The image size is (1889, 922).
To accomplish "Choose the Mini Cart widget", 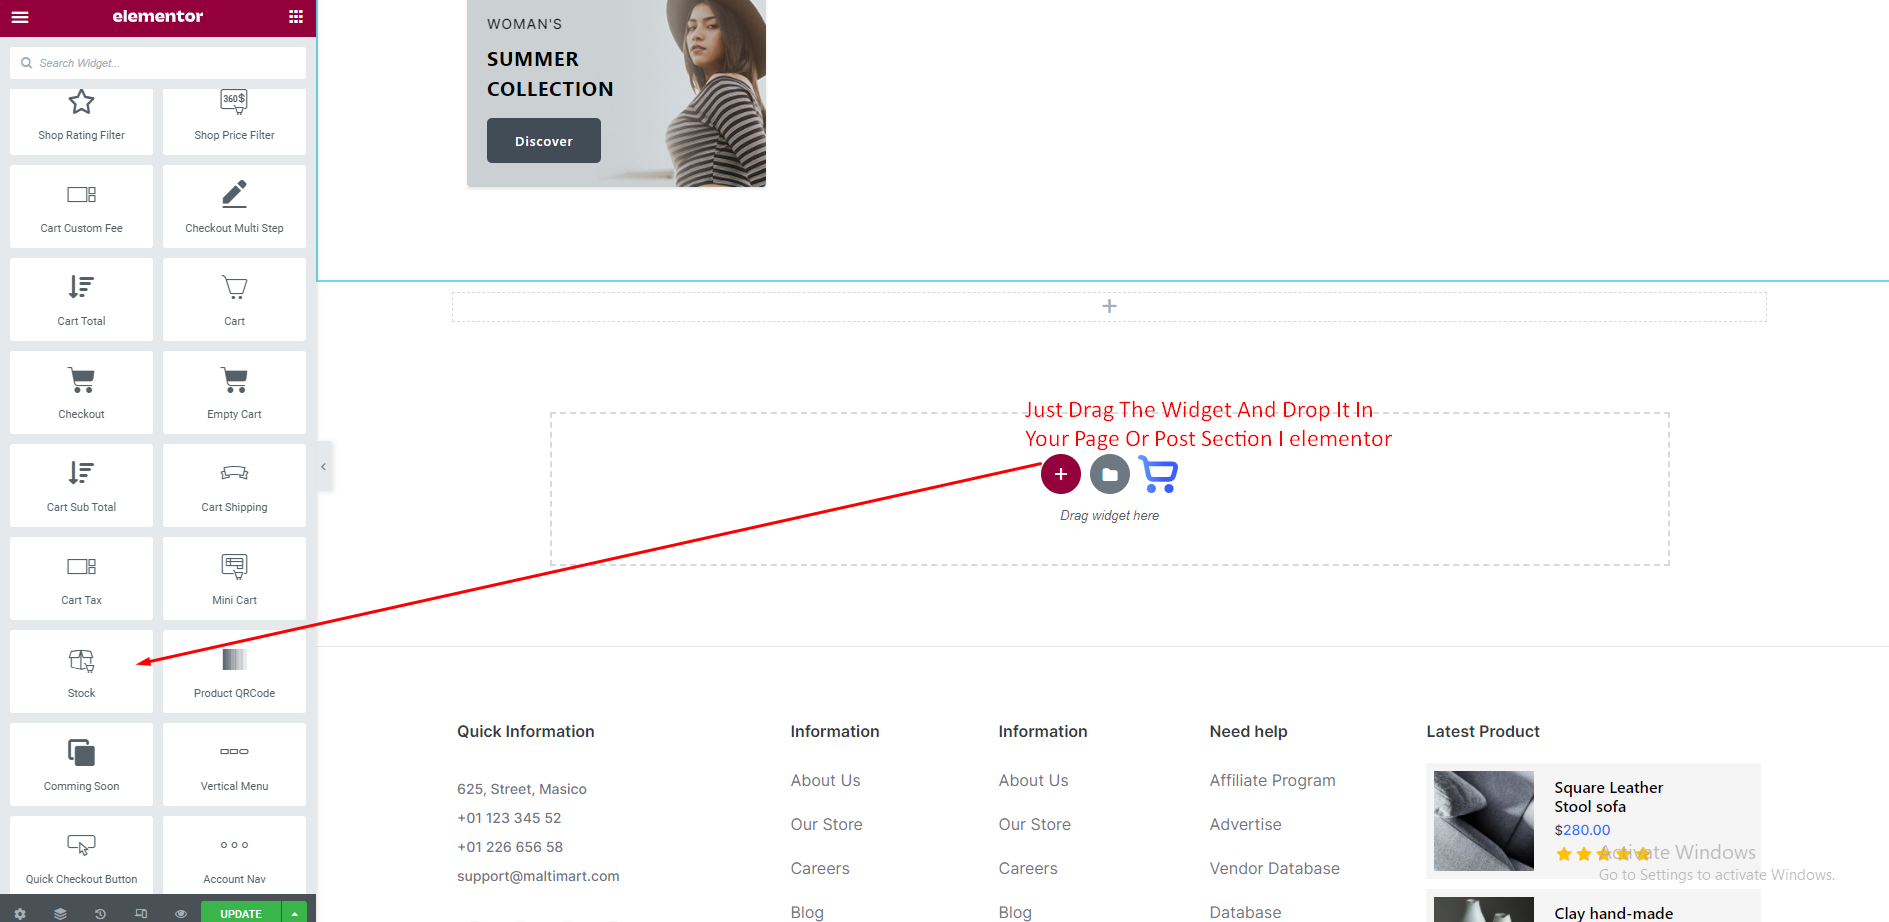I will 234,578.
